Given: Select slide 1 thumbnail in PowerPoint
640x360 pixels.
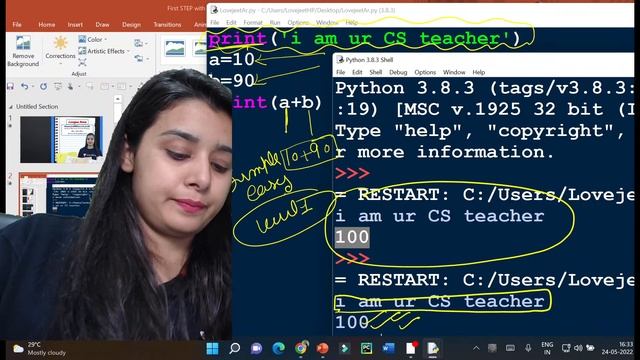Looking at the screenshot, I should click(61, 139).
